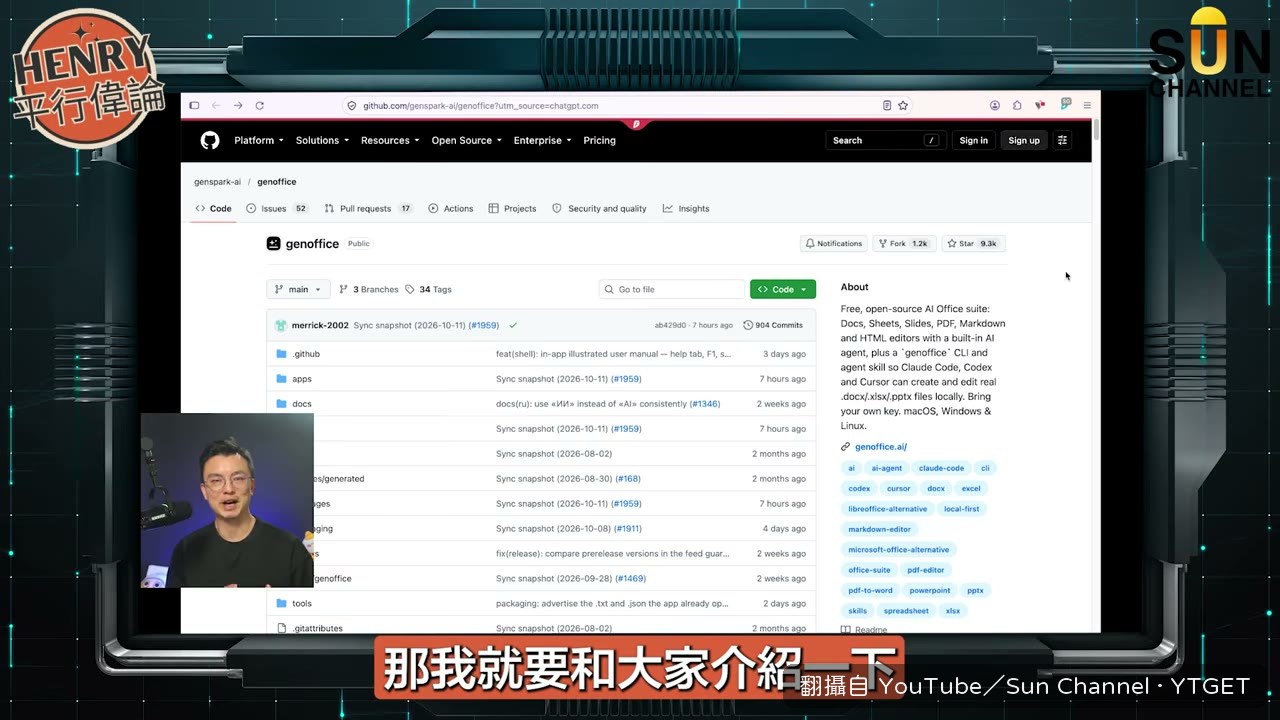Open the green Code dropdown
The height and width of the screenshot is (720, 1280).
(x=783, y=289)
